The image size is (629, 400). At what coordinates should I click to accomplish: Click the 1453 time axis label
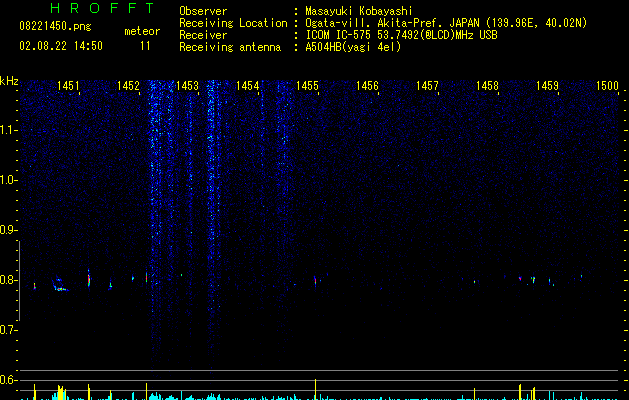188,86
